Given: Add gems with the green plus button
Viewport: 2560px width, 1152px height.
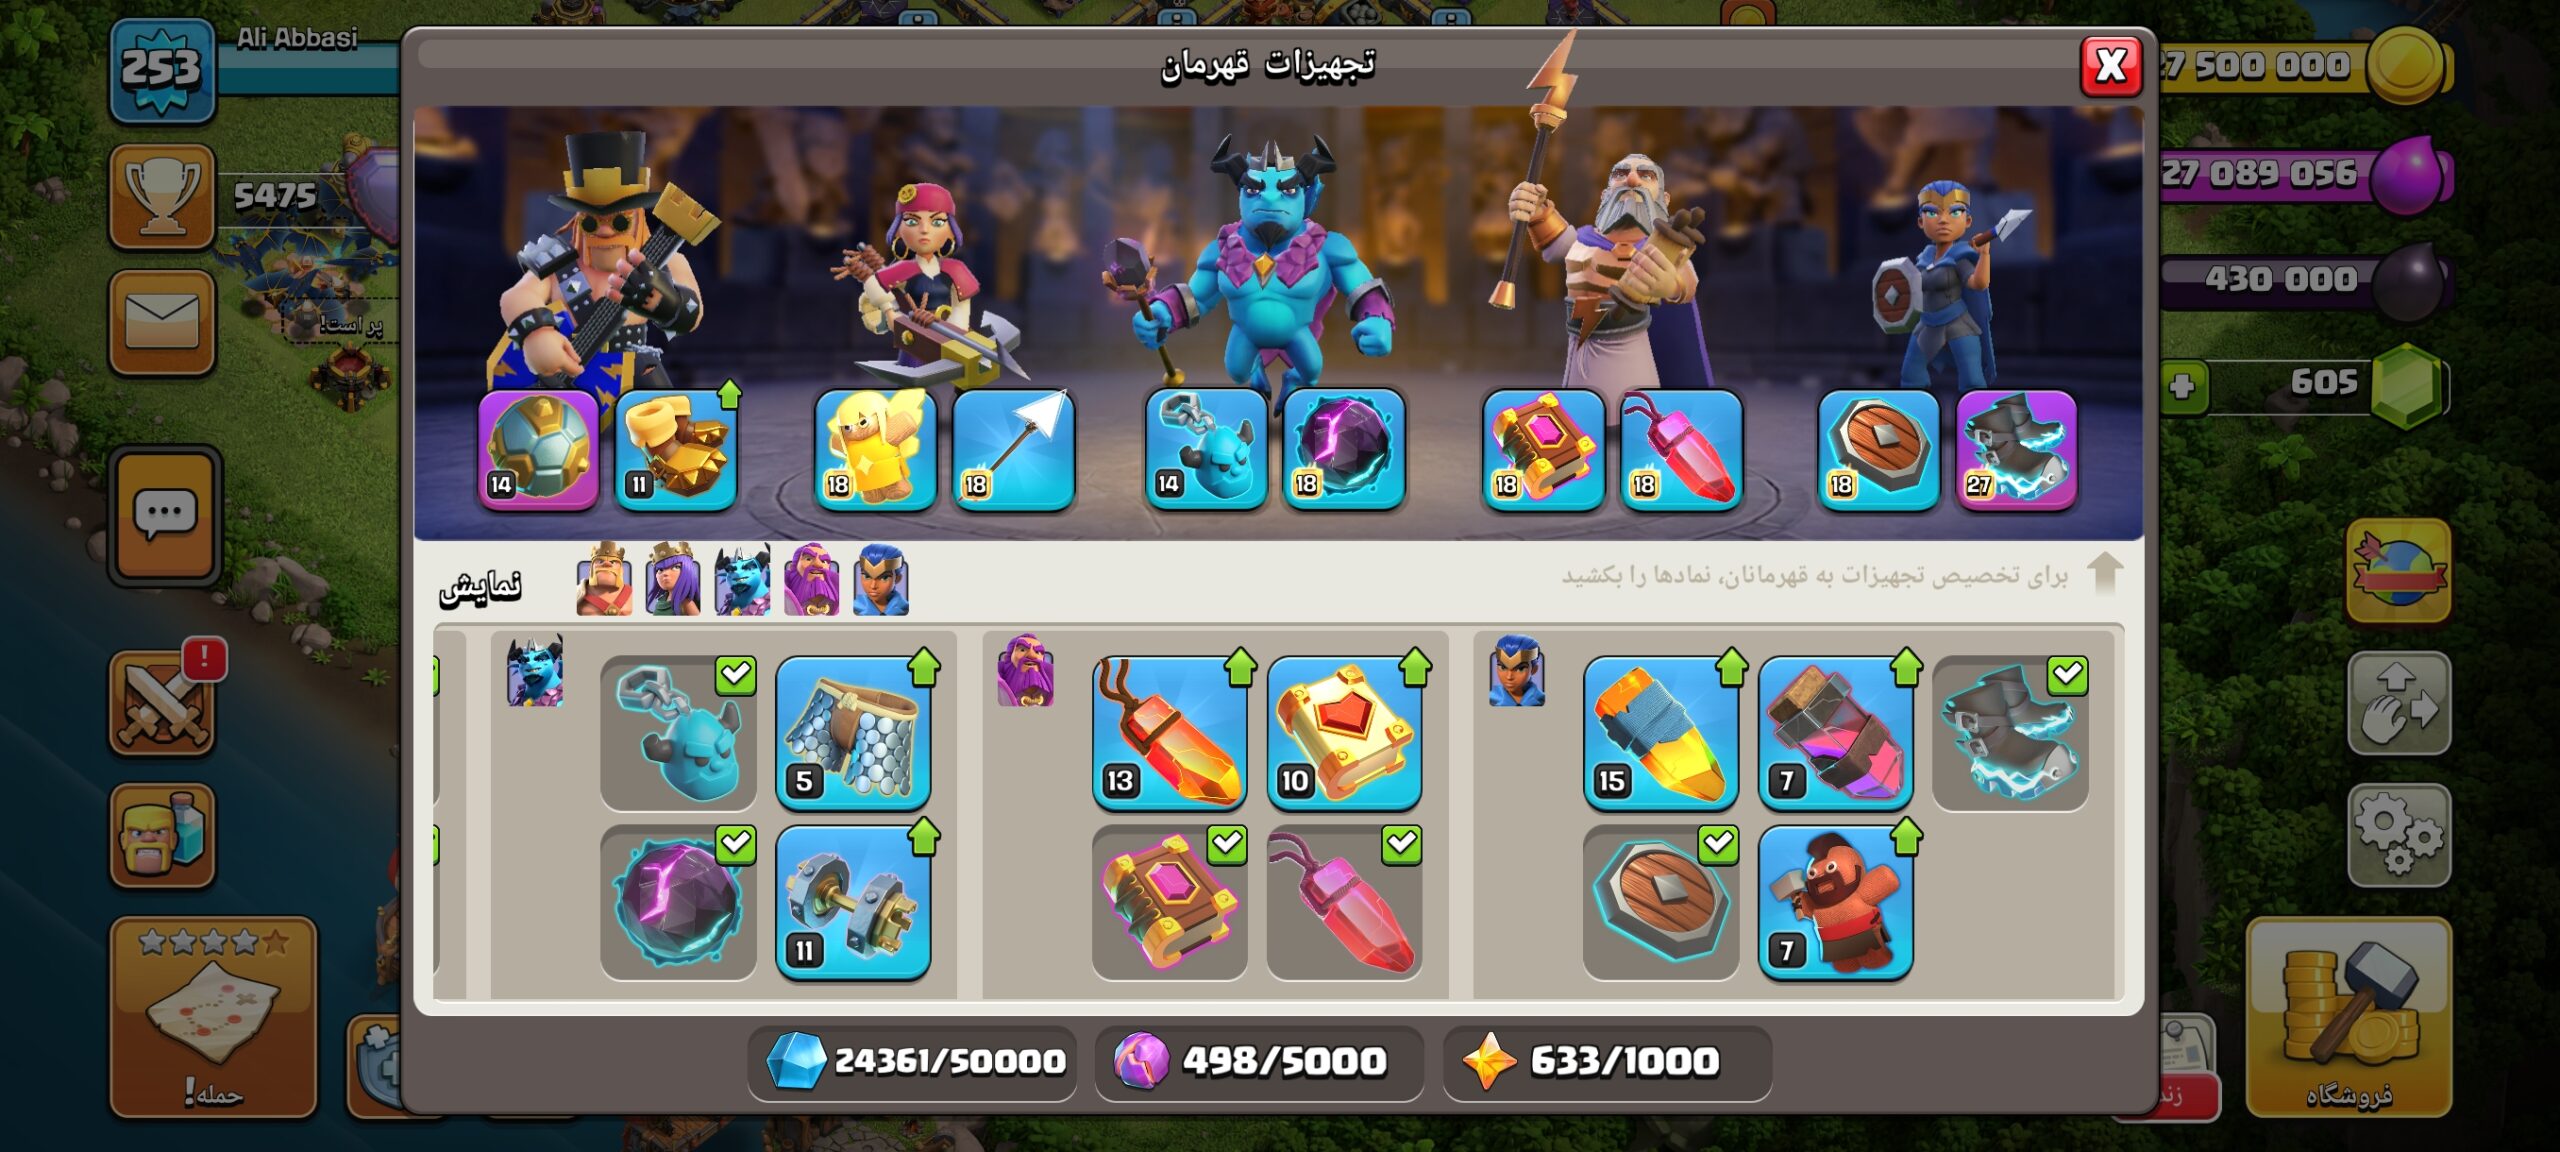Looking at the screenshot, I should coord(2181,385).
